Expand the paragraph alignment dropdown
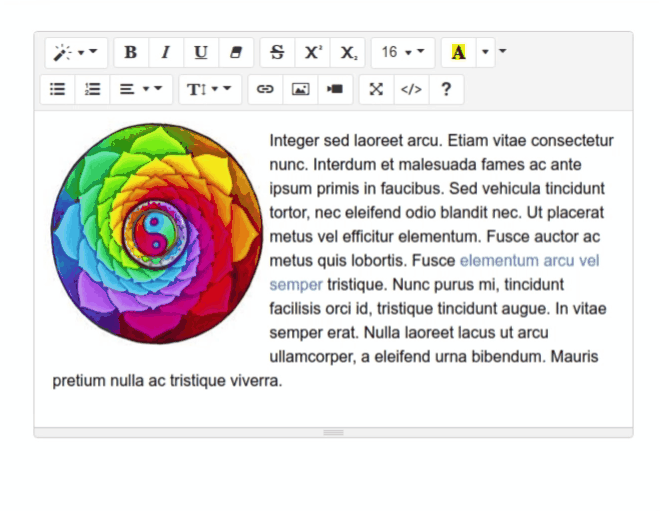 coord(140,89)
